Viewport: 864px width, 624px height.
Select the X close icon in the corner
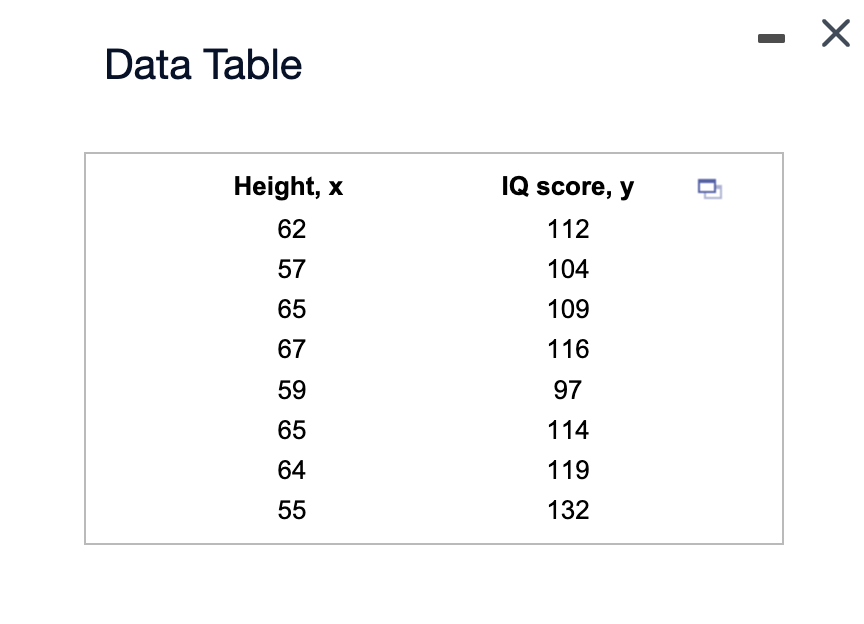point(835,33)
